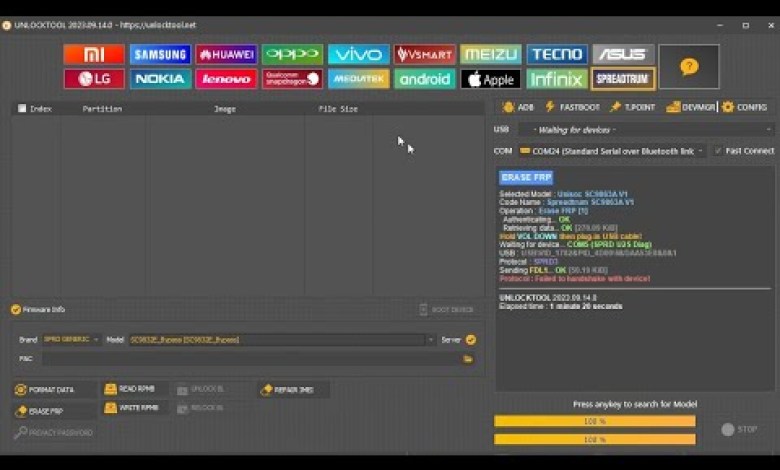
Task: Click the lower 100% progress bar
Action: [x=595, y=439]
